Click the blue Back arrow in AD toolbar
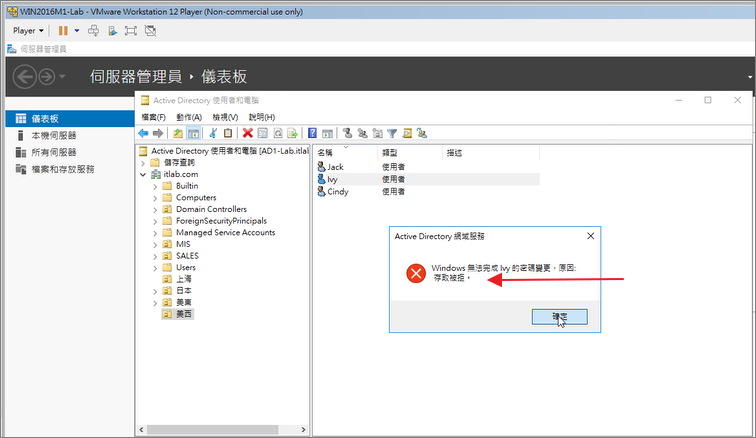Viewport: 756px width, 438px height. click(x=143, y=133)
